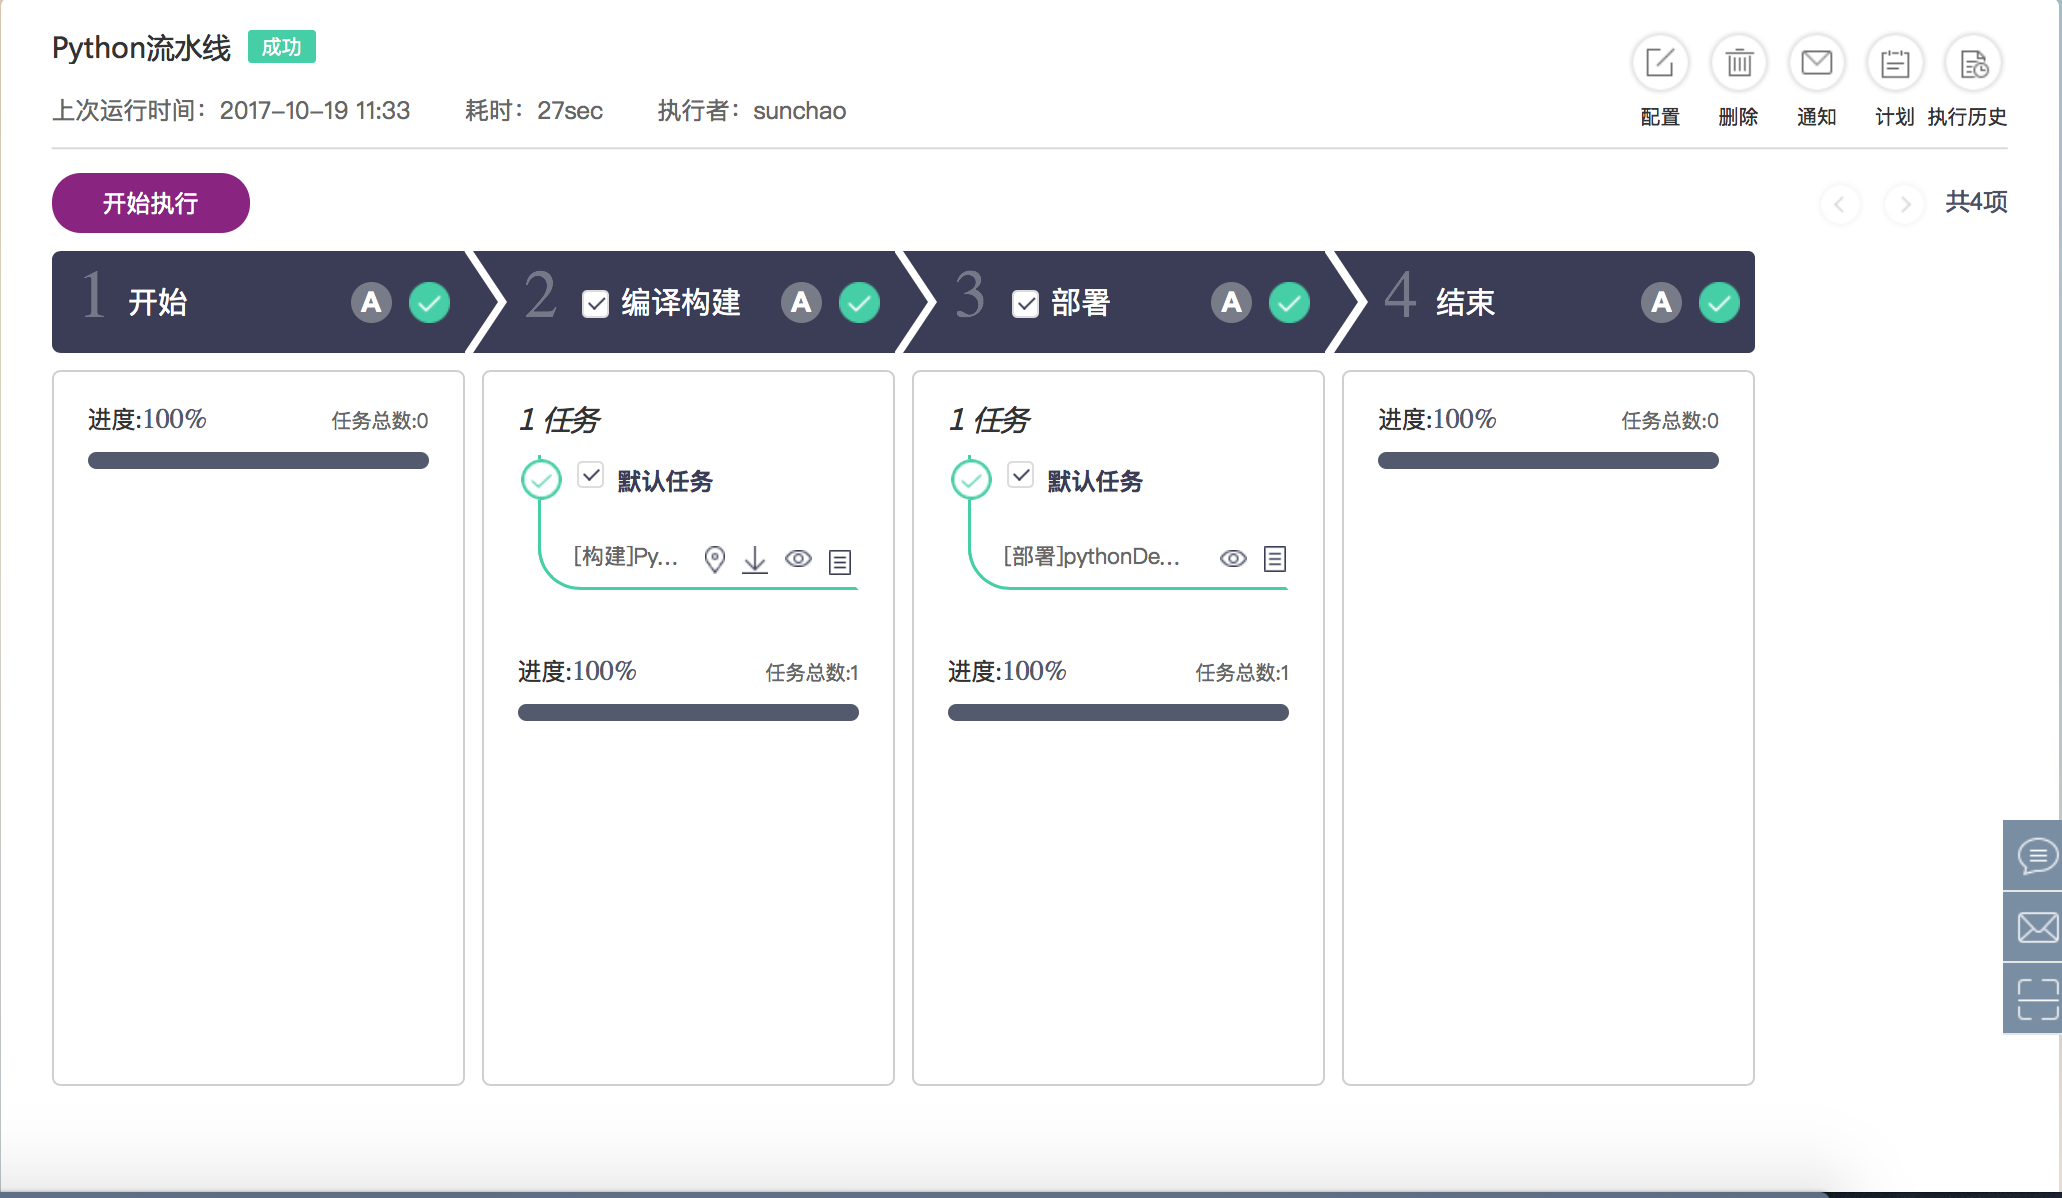Screen dimensions: 2062x1198
Task: Click the 耗时: 27sec text
Action: pos(534,111)
